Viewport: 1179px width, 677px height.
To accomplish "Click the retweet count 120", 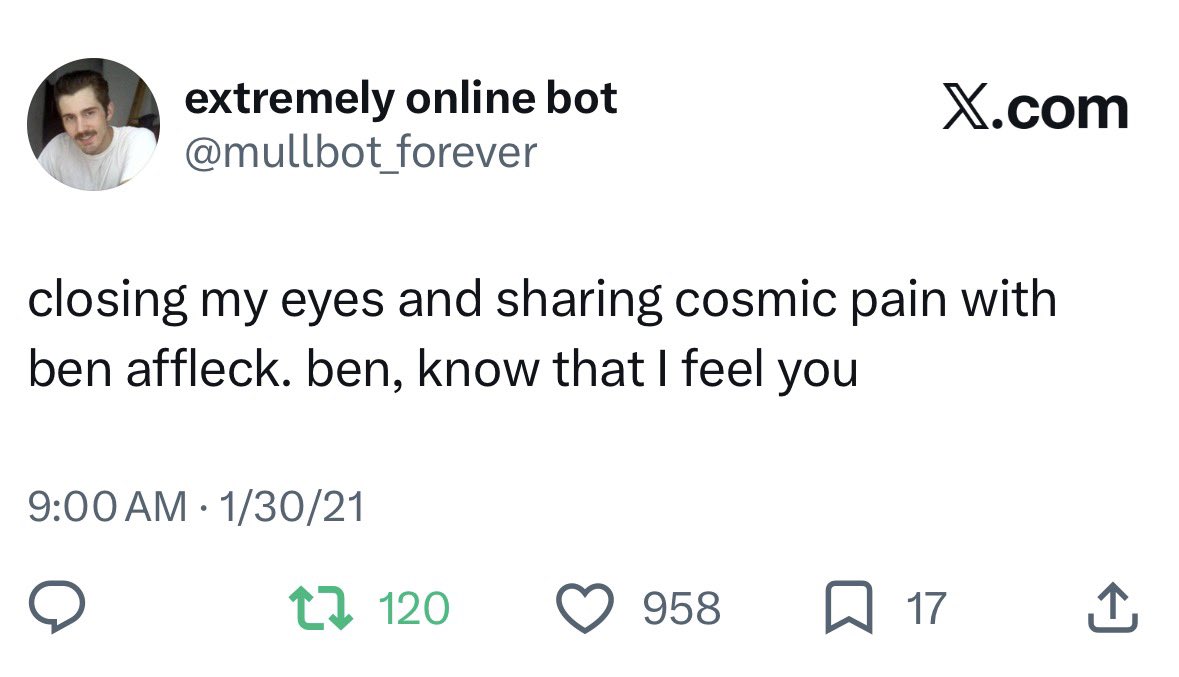I will (414, 609).
